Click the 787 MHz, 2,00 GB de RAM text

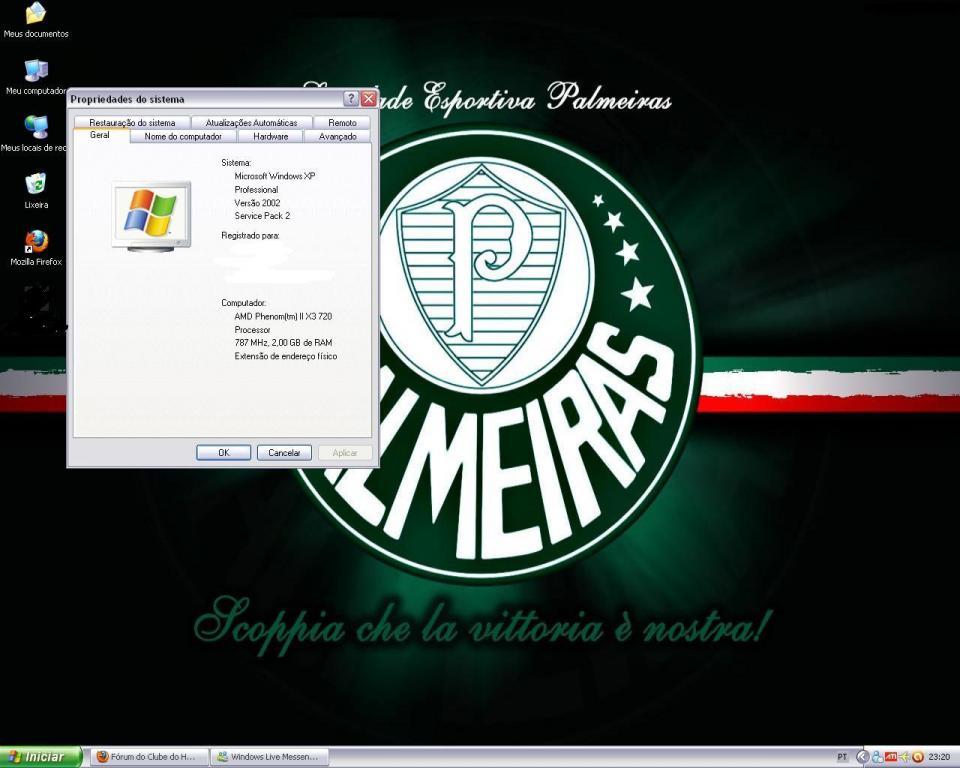coord(283,343)
